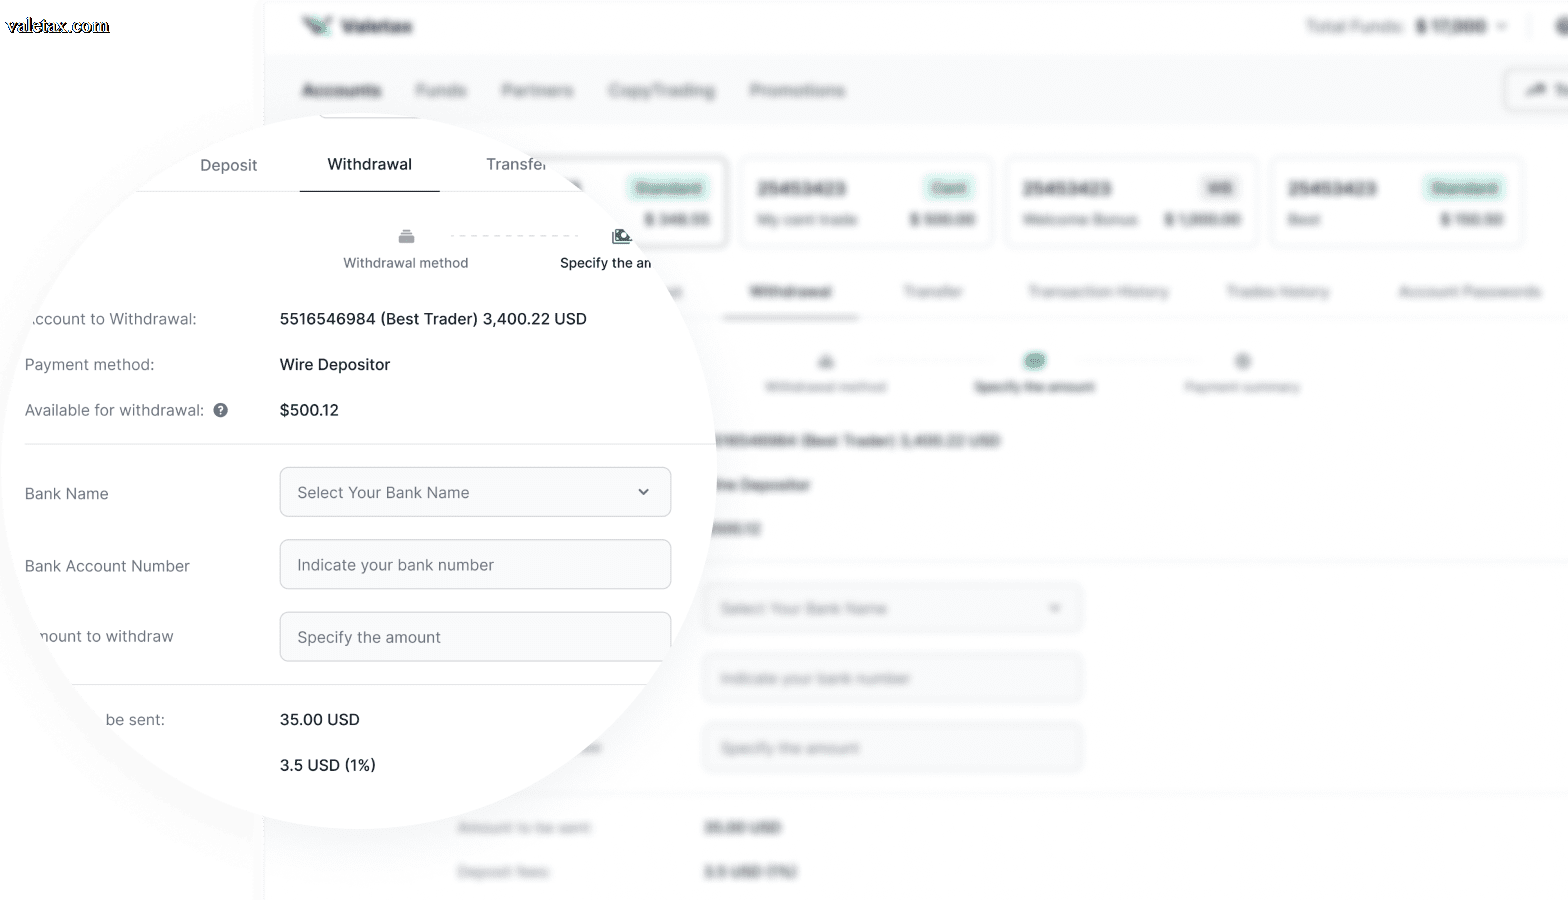Select the My cent trade account card
This screenshot has height=900, width=1568.
click(x=866, y=202)
